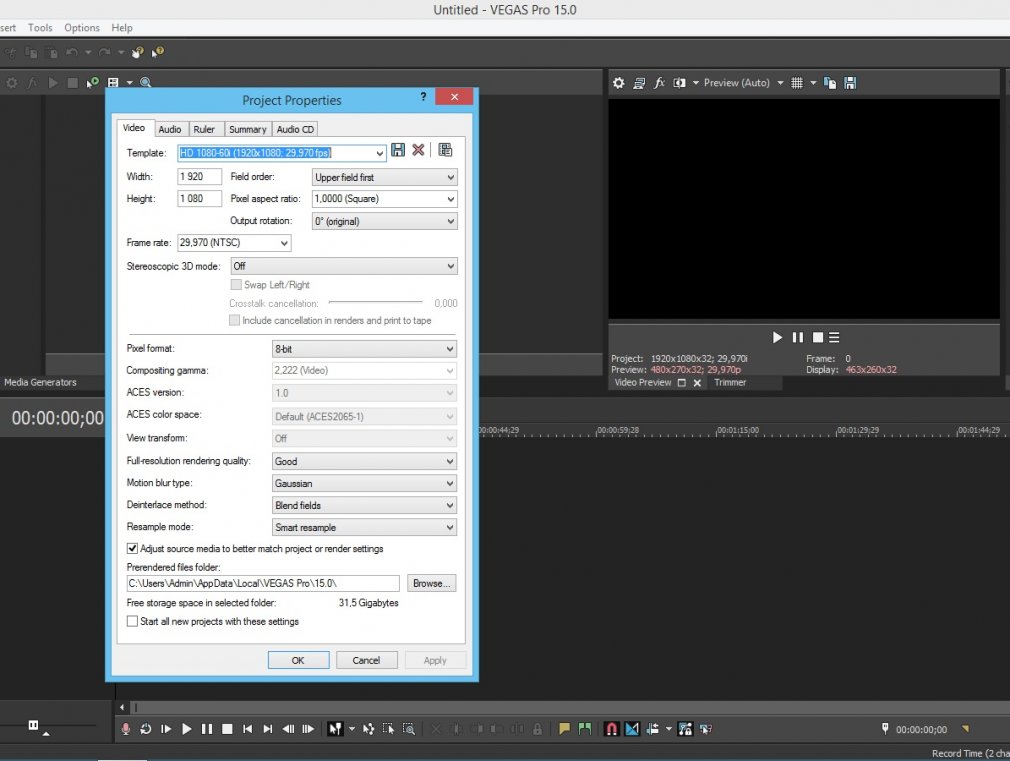This screenshot has height=761, width=1010.
Task: Click interactive tutorials icon in main toolbar
Action: click(137, 52)
